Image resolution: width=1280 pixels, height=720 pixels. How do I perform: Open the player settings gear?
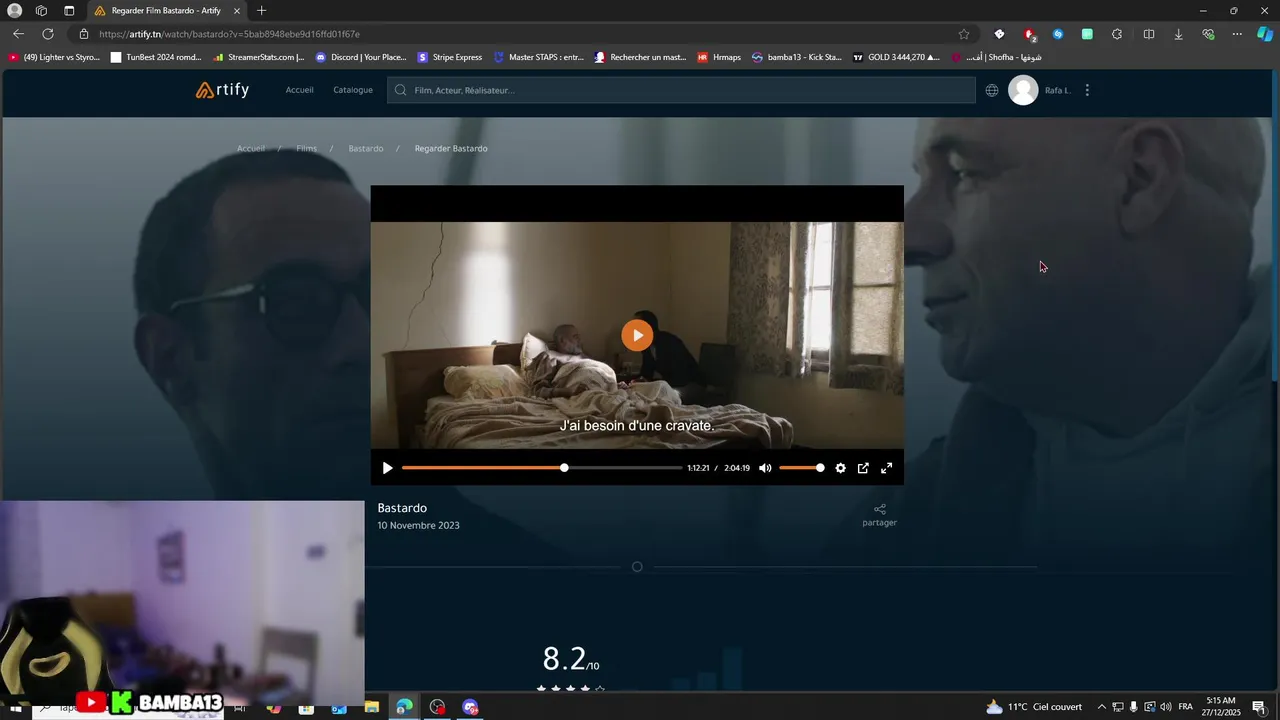pos(840,468)
